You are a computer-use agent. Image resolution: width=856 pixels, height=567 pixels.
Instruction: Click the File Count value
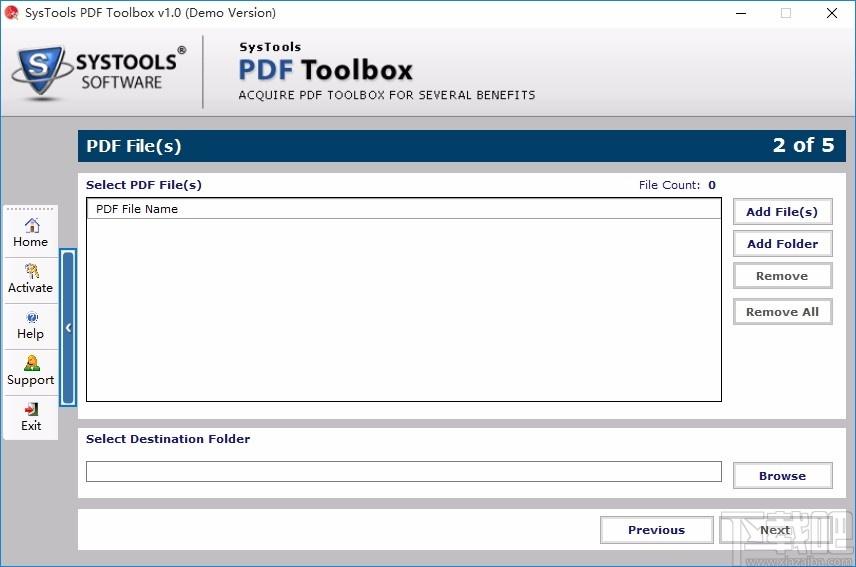click(x=712, y=185)
